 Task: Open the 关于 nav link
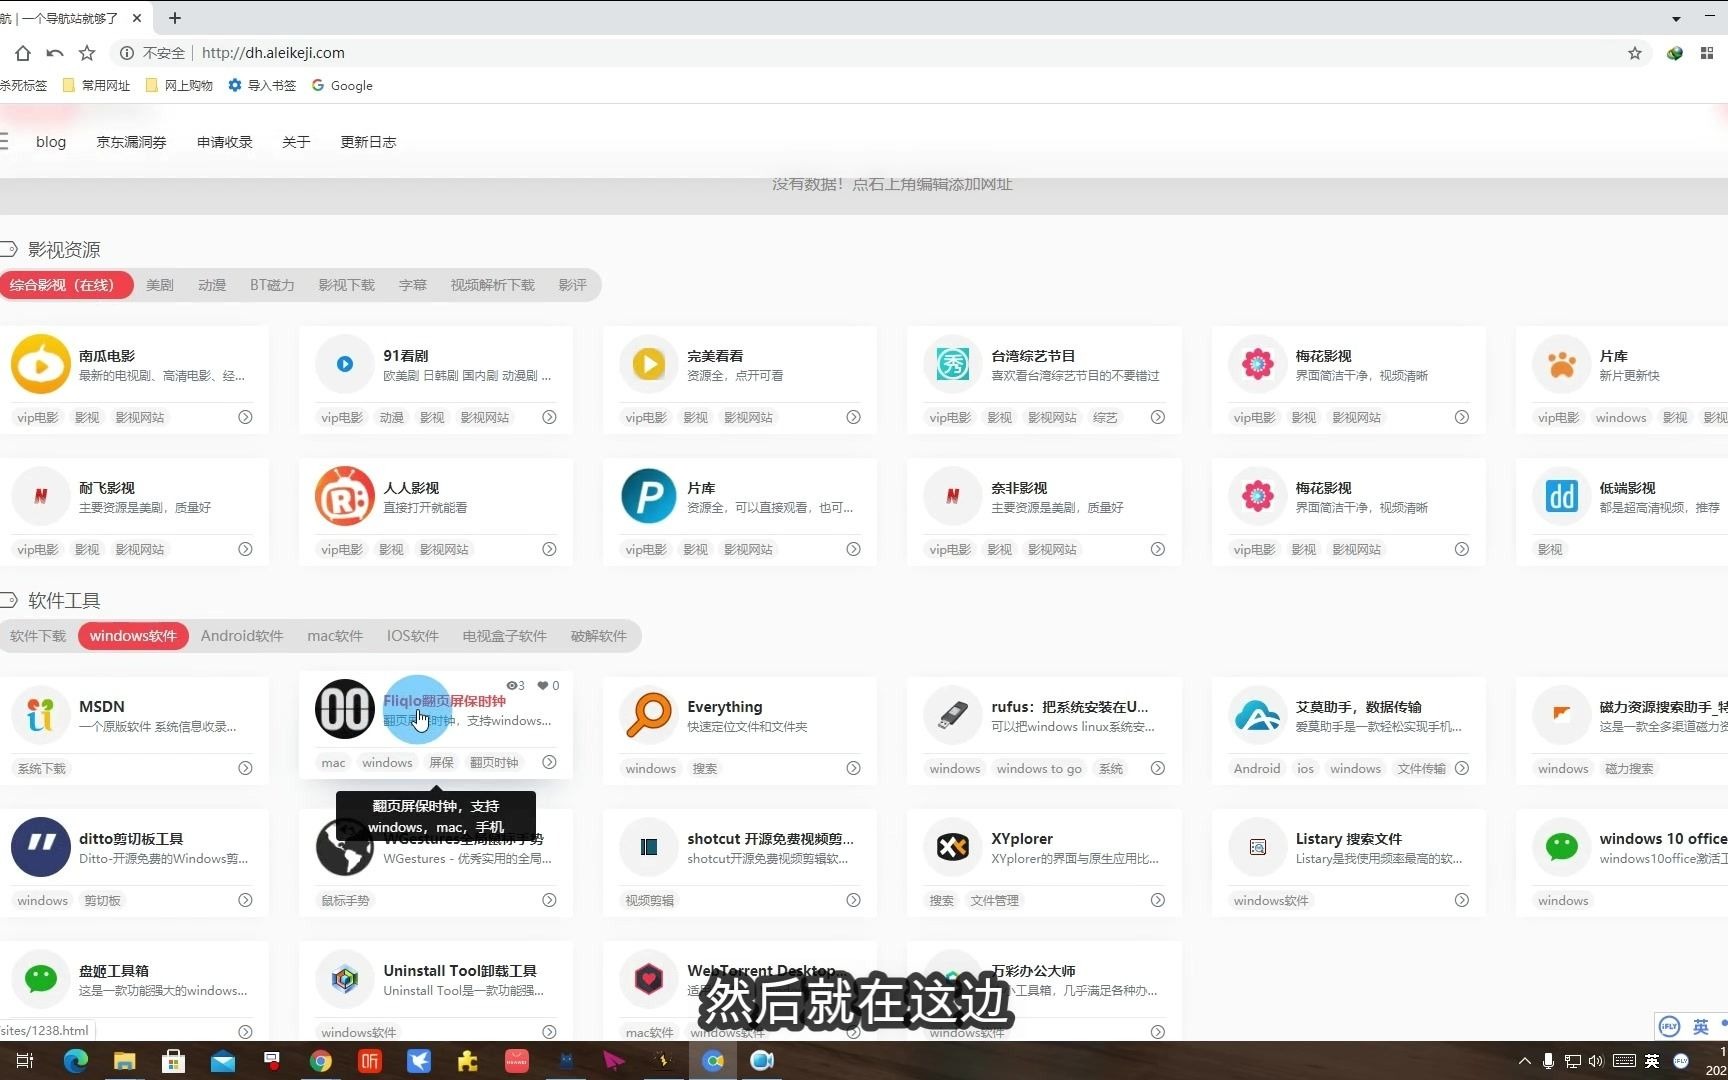point(296,142)
